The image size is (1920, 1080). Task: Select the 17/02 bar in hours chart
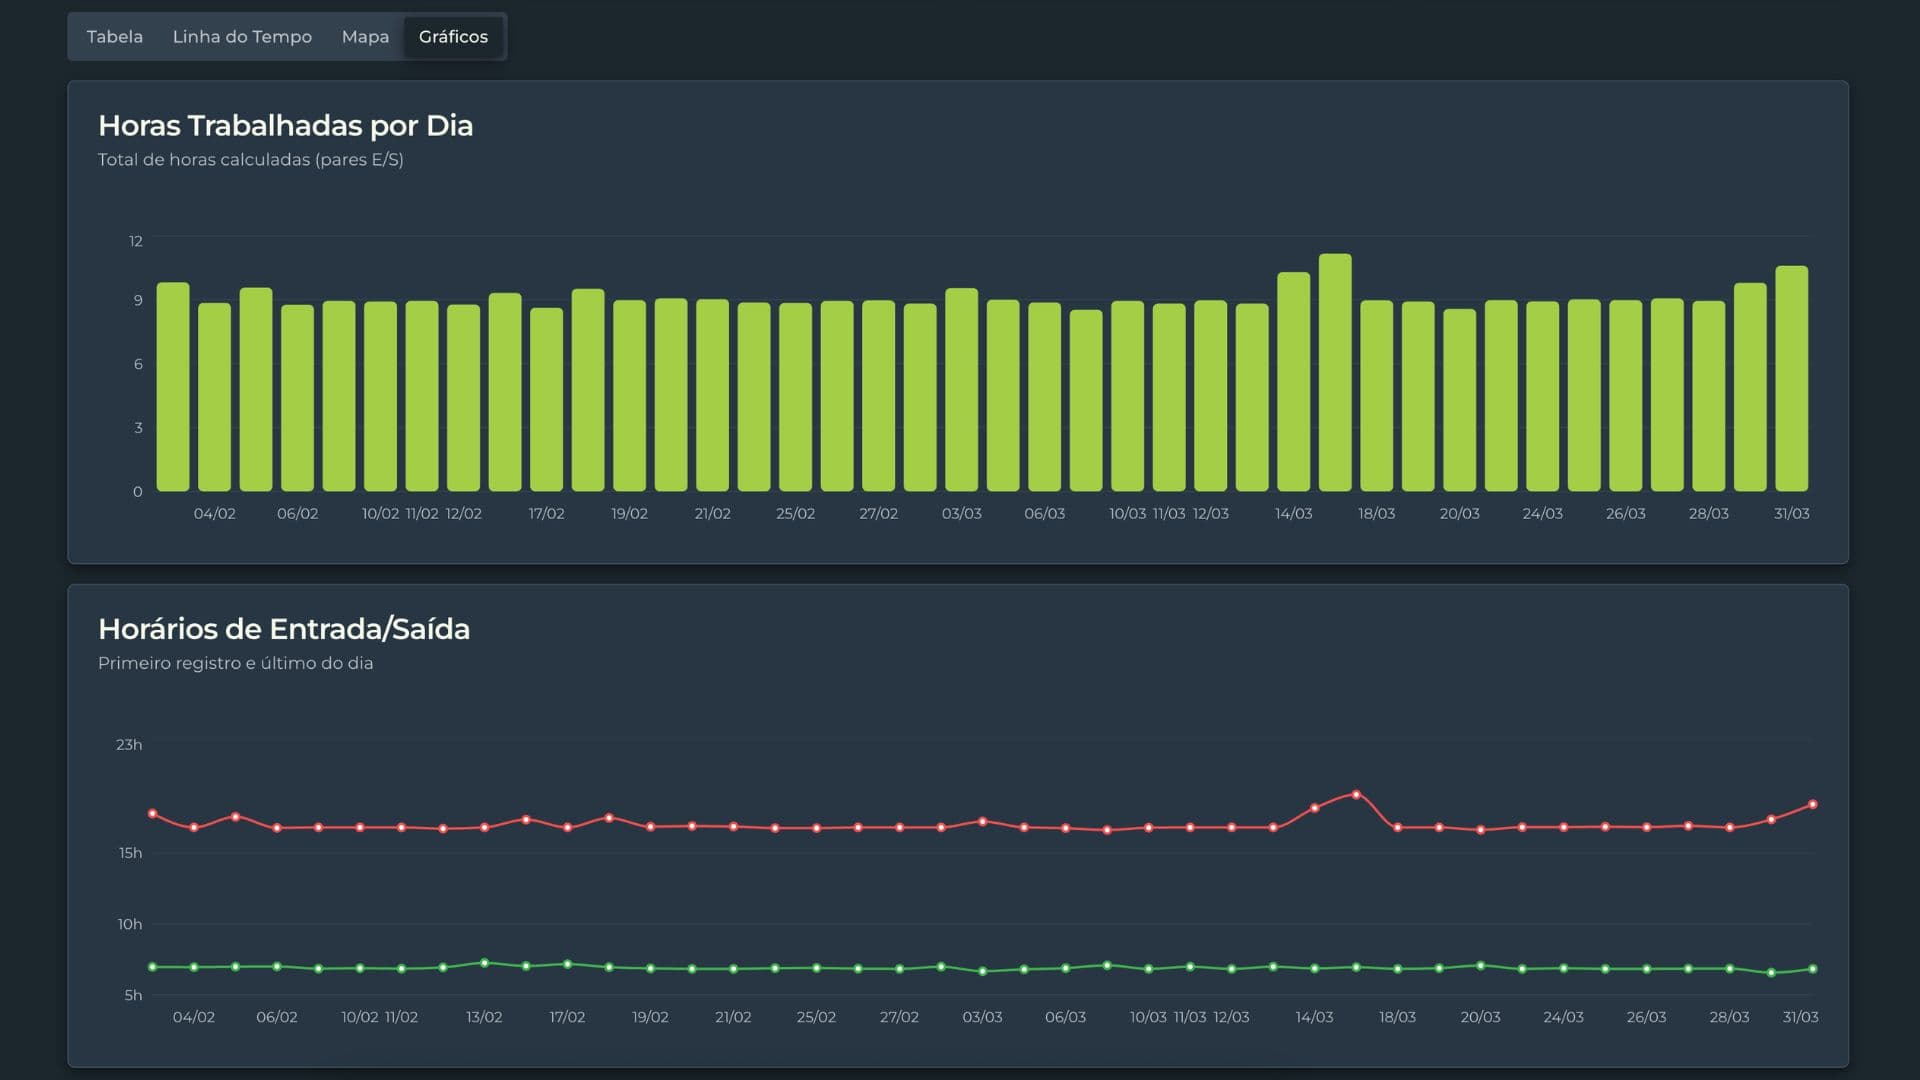click(546, 399)
